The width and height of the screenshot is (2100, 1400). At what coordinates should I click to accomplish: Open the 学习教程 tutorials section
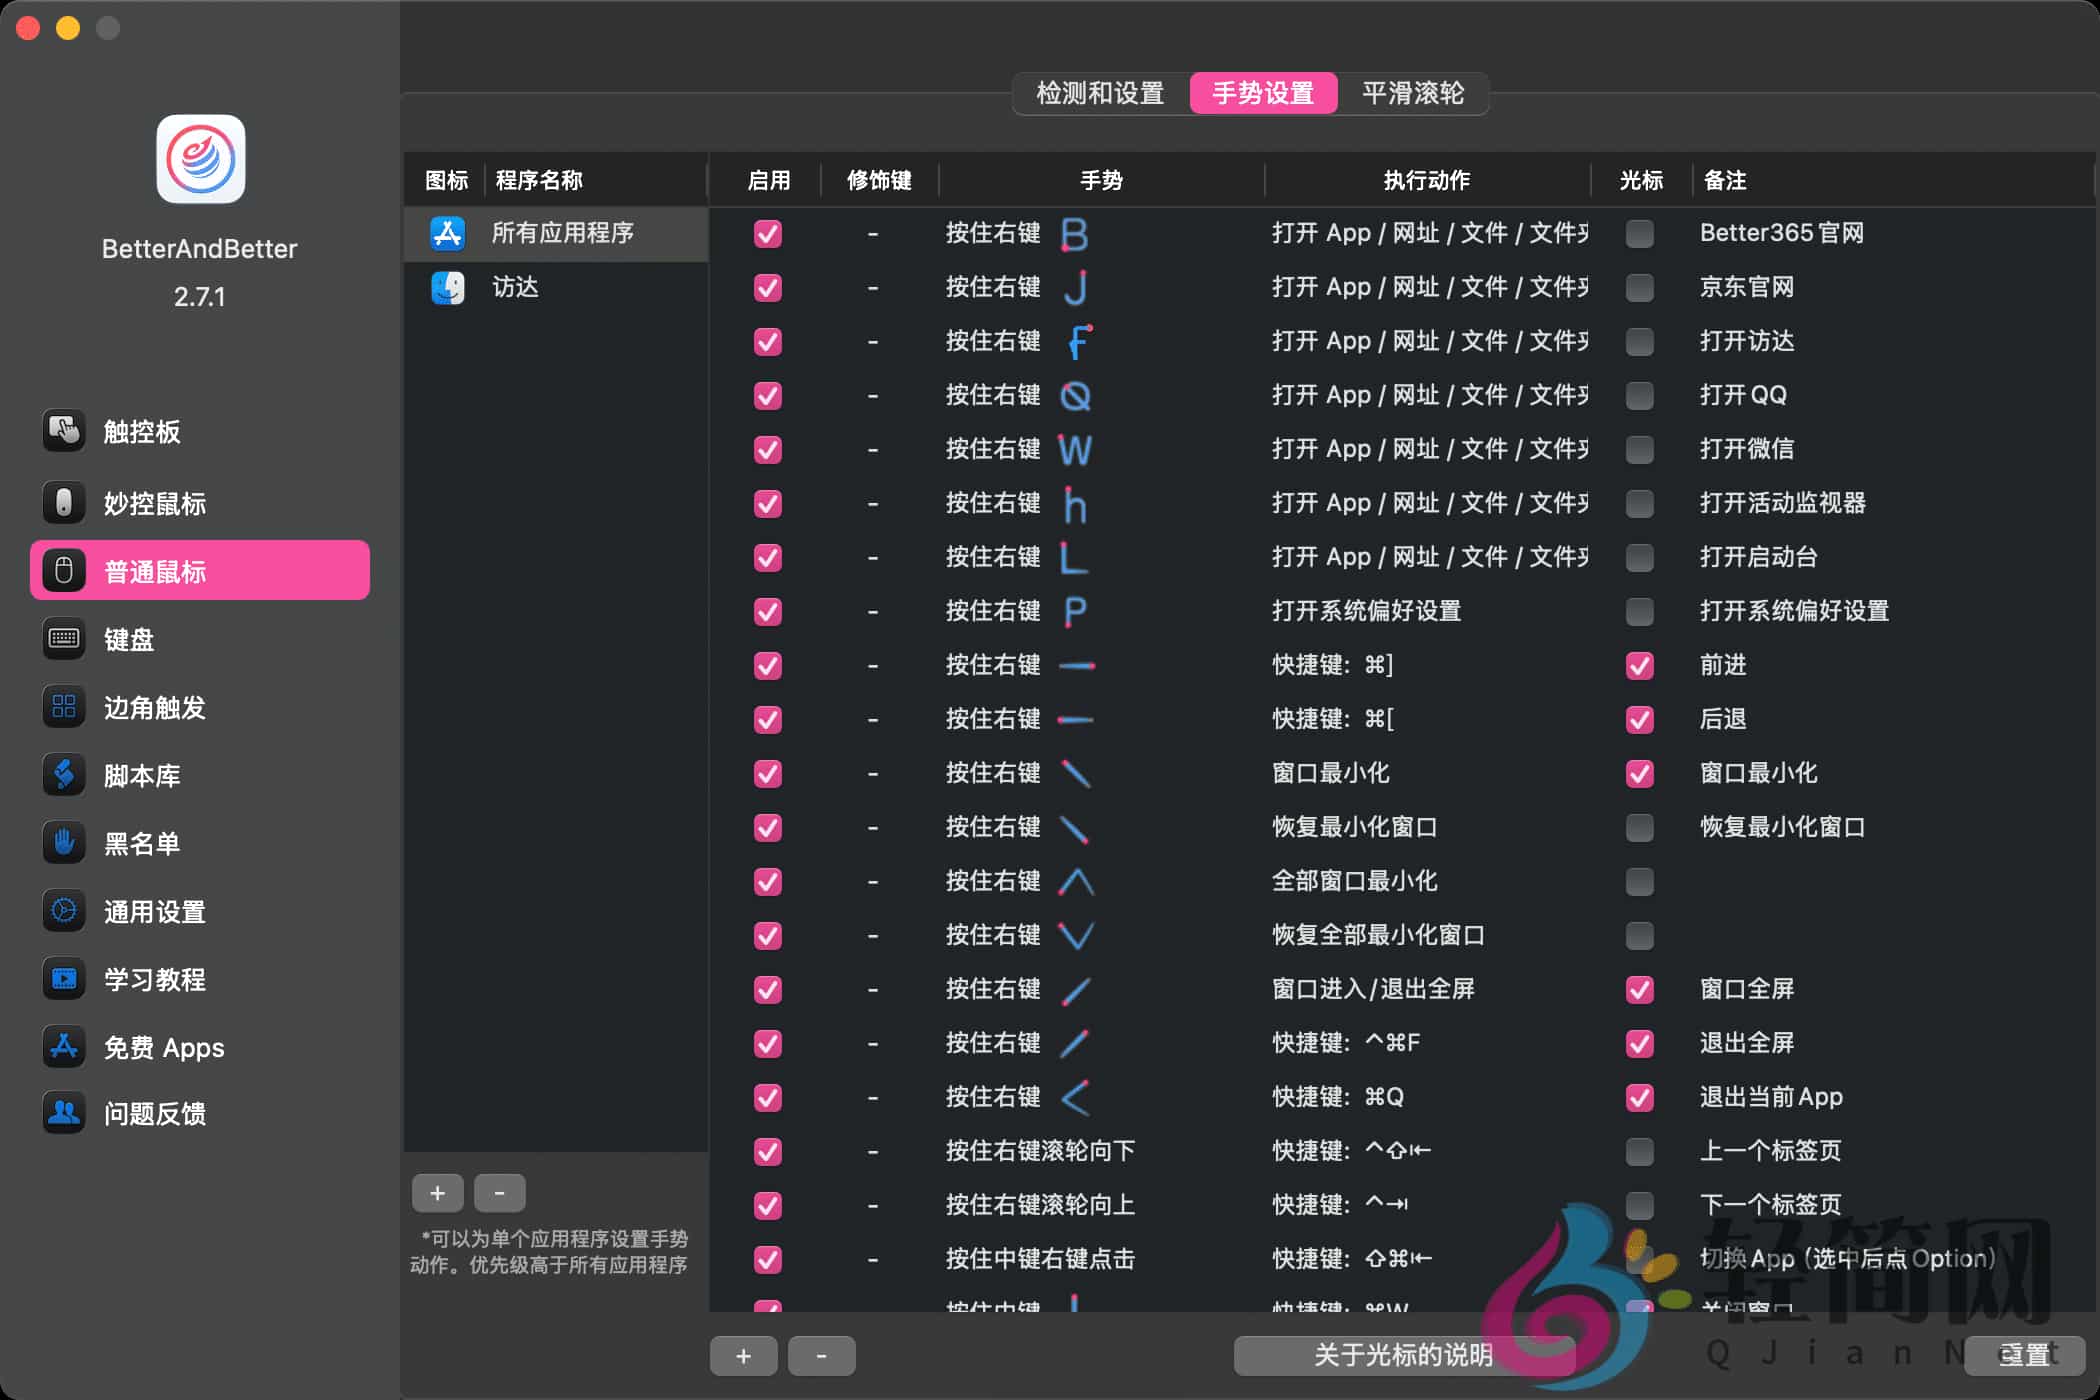point(155,980)
